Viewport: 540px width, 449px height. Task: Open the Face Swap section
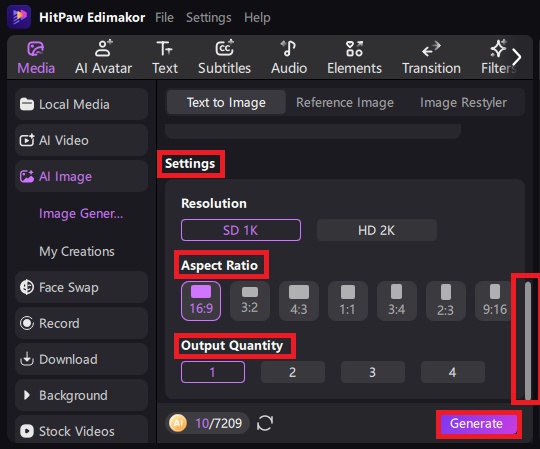pos(82,287)
